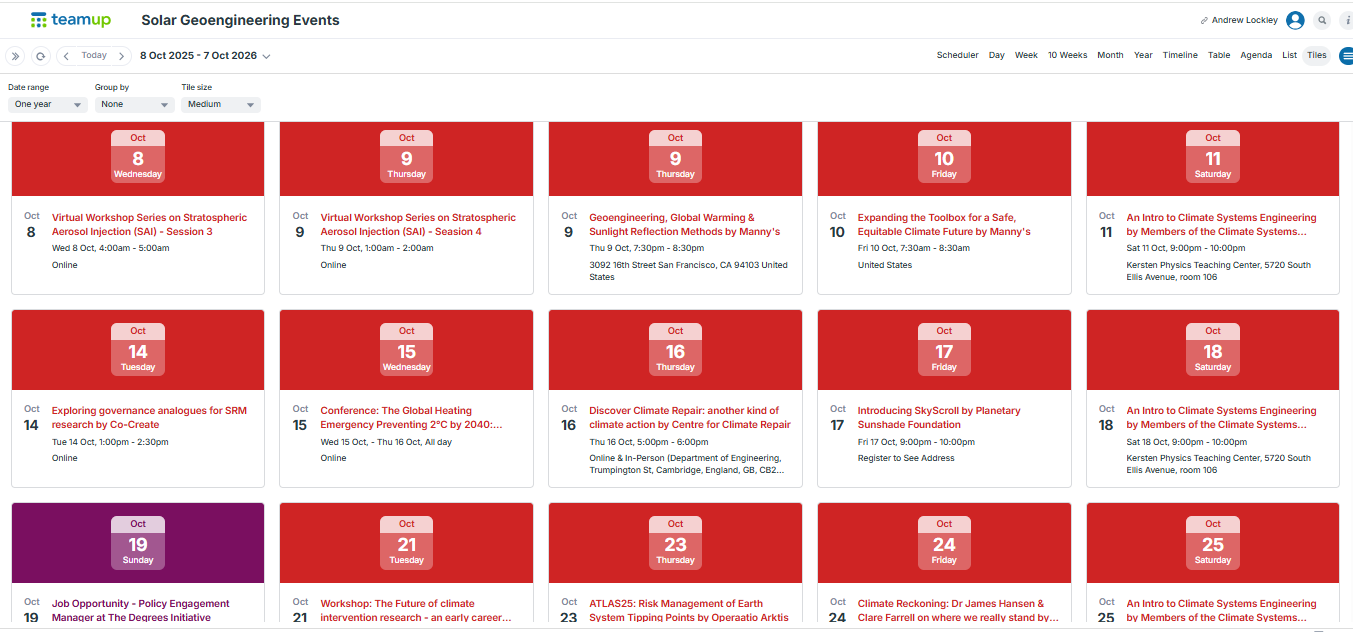Open Climate Reckoning: Dr James Hansen event
This screenshot has width=1353, height=632.
click(x=958, y=611)
